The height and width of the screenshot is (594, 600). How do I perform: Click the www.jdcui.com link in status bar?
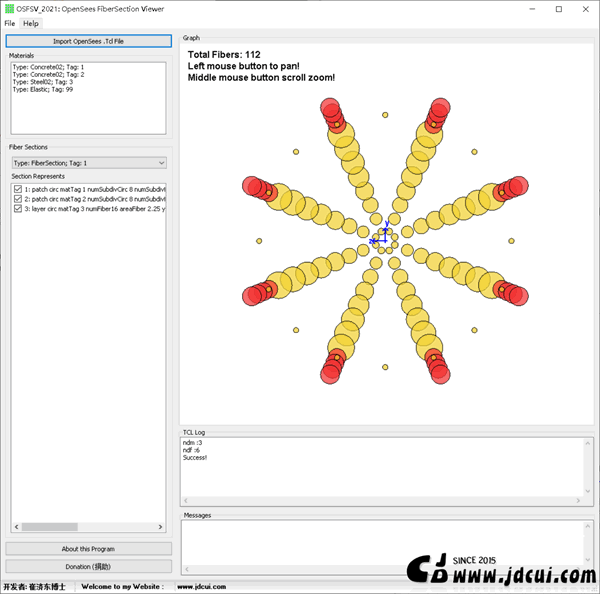(202, 586)
